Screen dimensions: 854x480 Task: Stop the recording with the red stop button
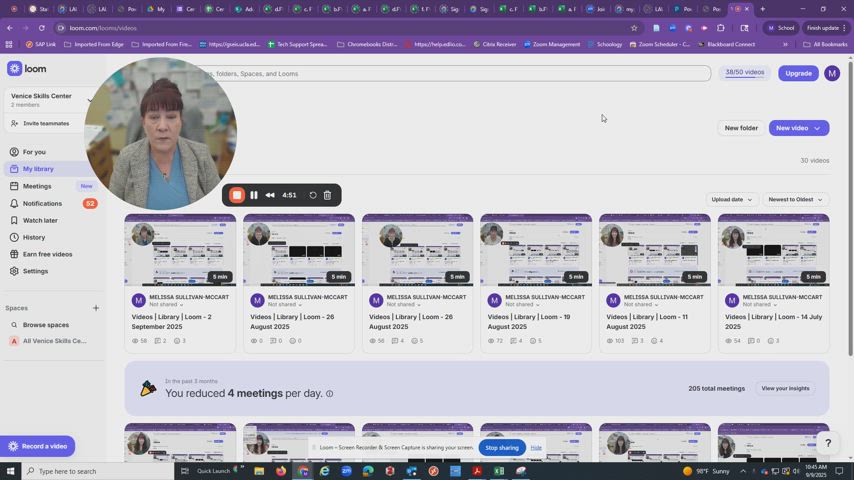pyautogui.click(x=237, y=195)
